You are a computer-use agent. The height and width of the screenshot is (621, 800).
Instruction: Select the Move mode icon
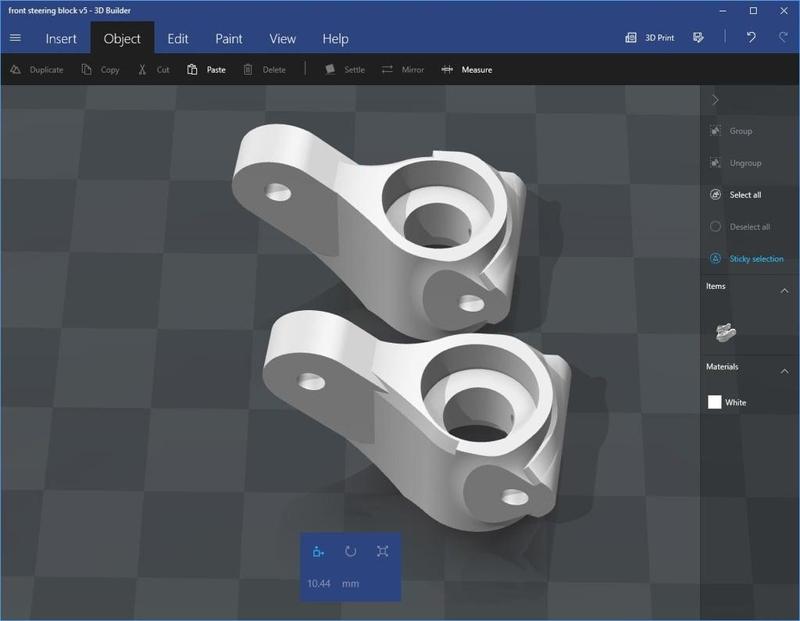tap(318, 551)
